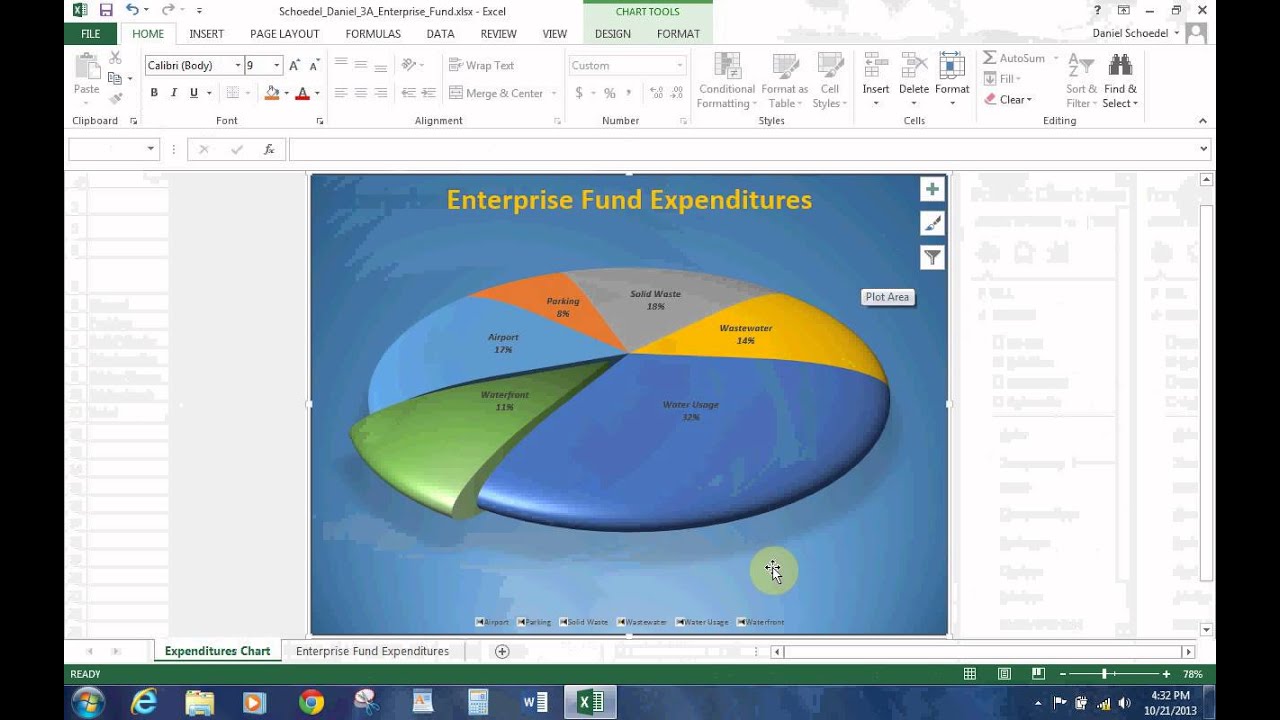Click the Undo arrow icon
The height and width of the screenshot is (720, 1280).
point(132,10)
